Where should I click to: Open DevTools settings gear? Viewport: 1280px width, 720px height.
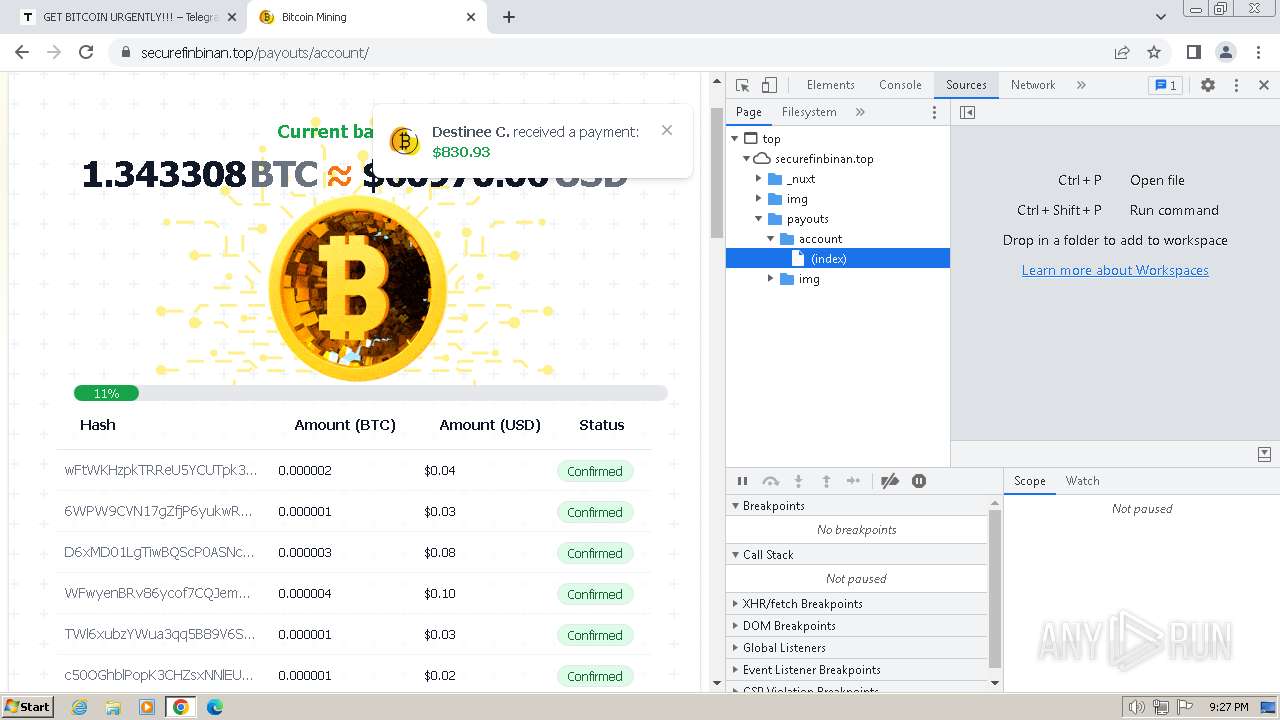(1208, 85)
